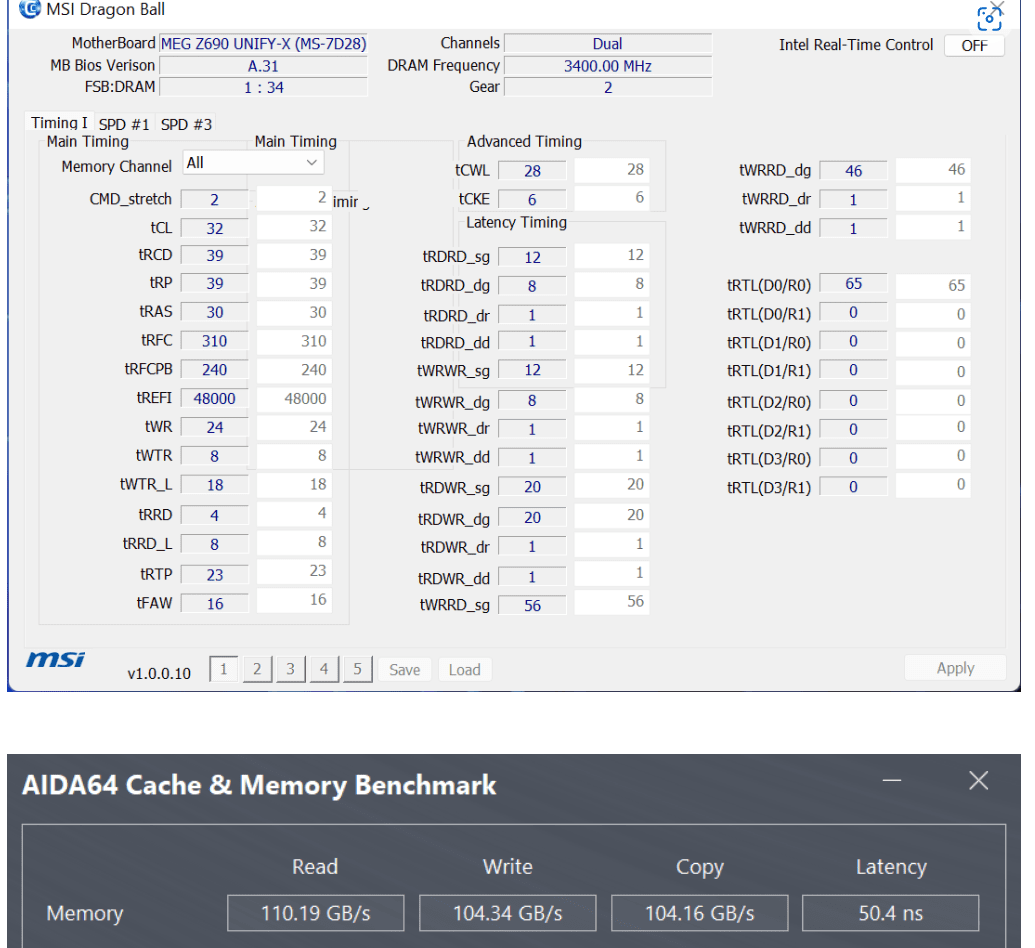Viewport: 1035px width, 948px height.
Task: Click the MSI Dragon Ball app icon
Action: 29,9
